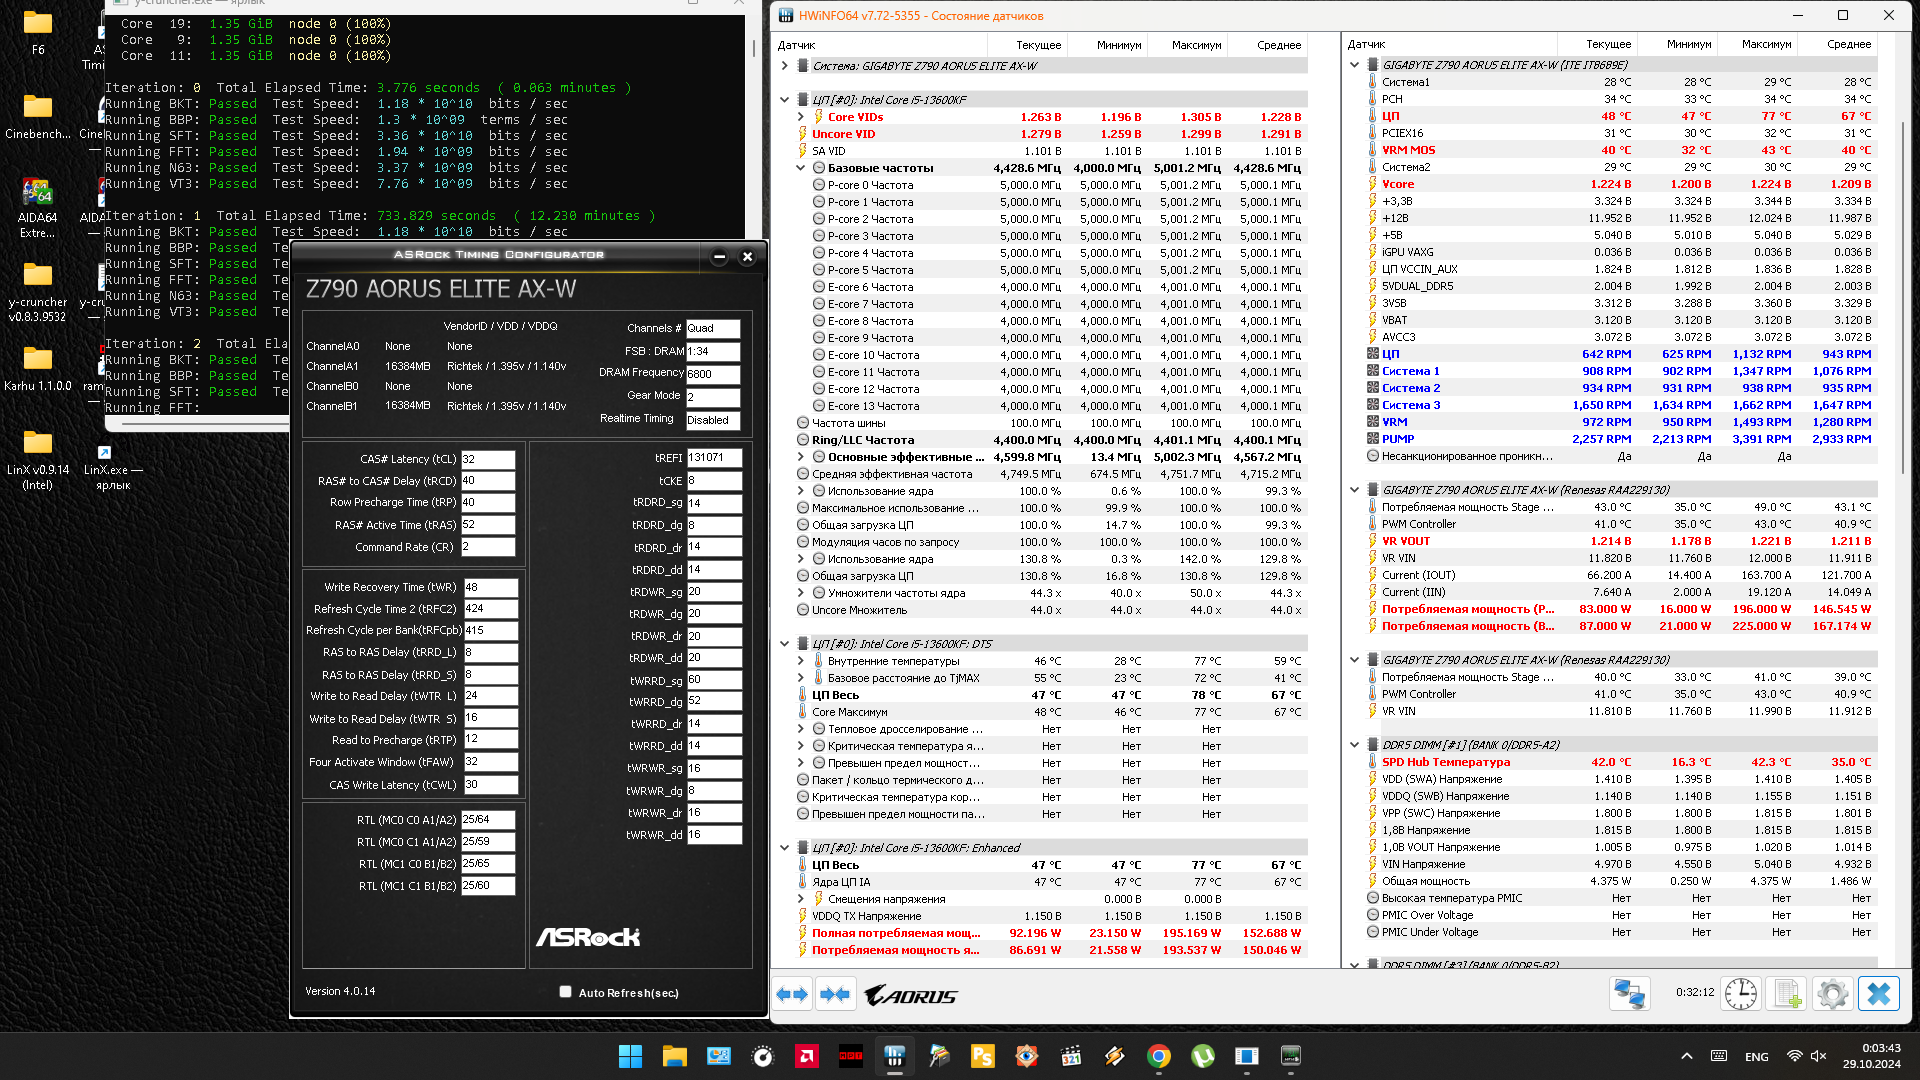The height and width of the screenshot is (1080, 1920).
Task: Click the blue X close sensors icon
Action: click(x=1878, y=994)
